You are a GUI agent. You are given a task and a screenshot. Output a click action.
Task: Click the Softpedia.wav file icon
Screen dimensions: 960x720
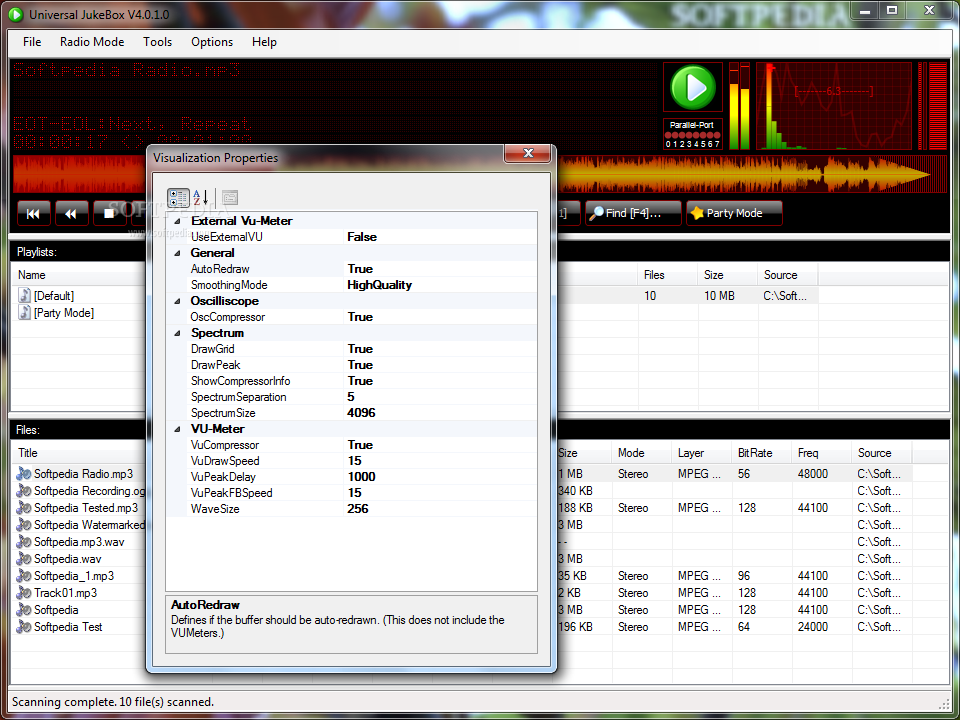(24, 559)
